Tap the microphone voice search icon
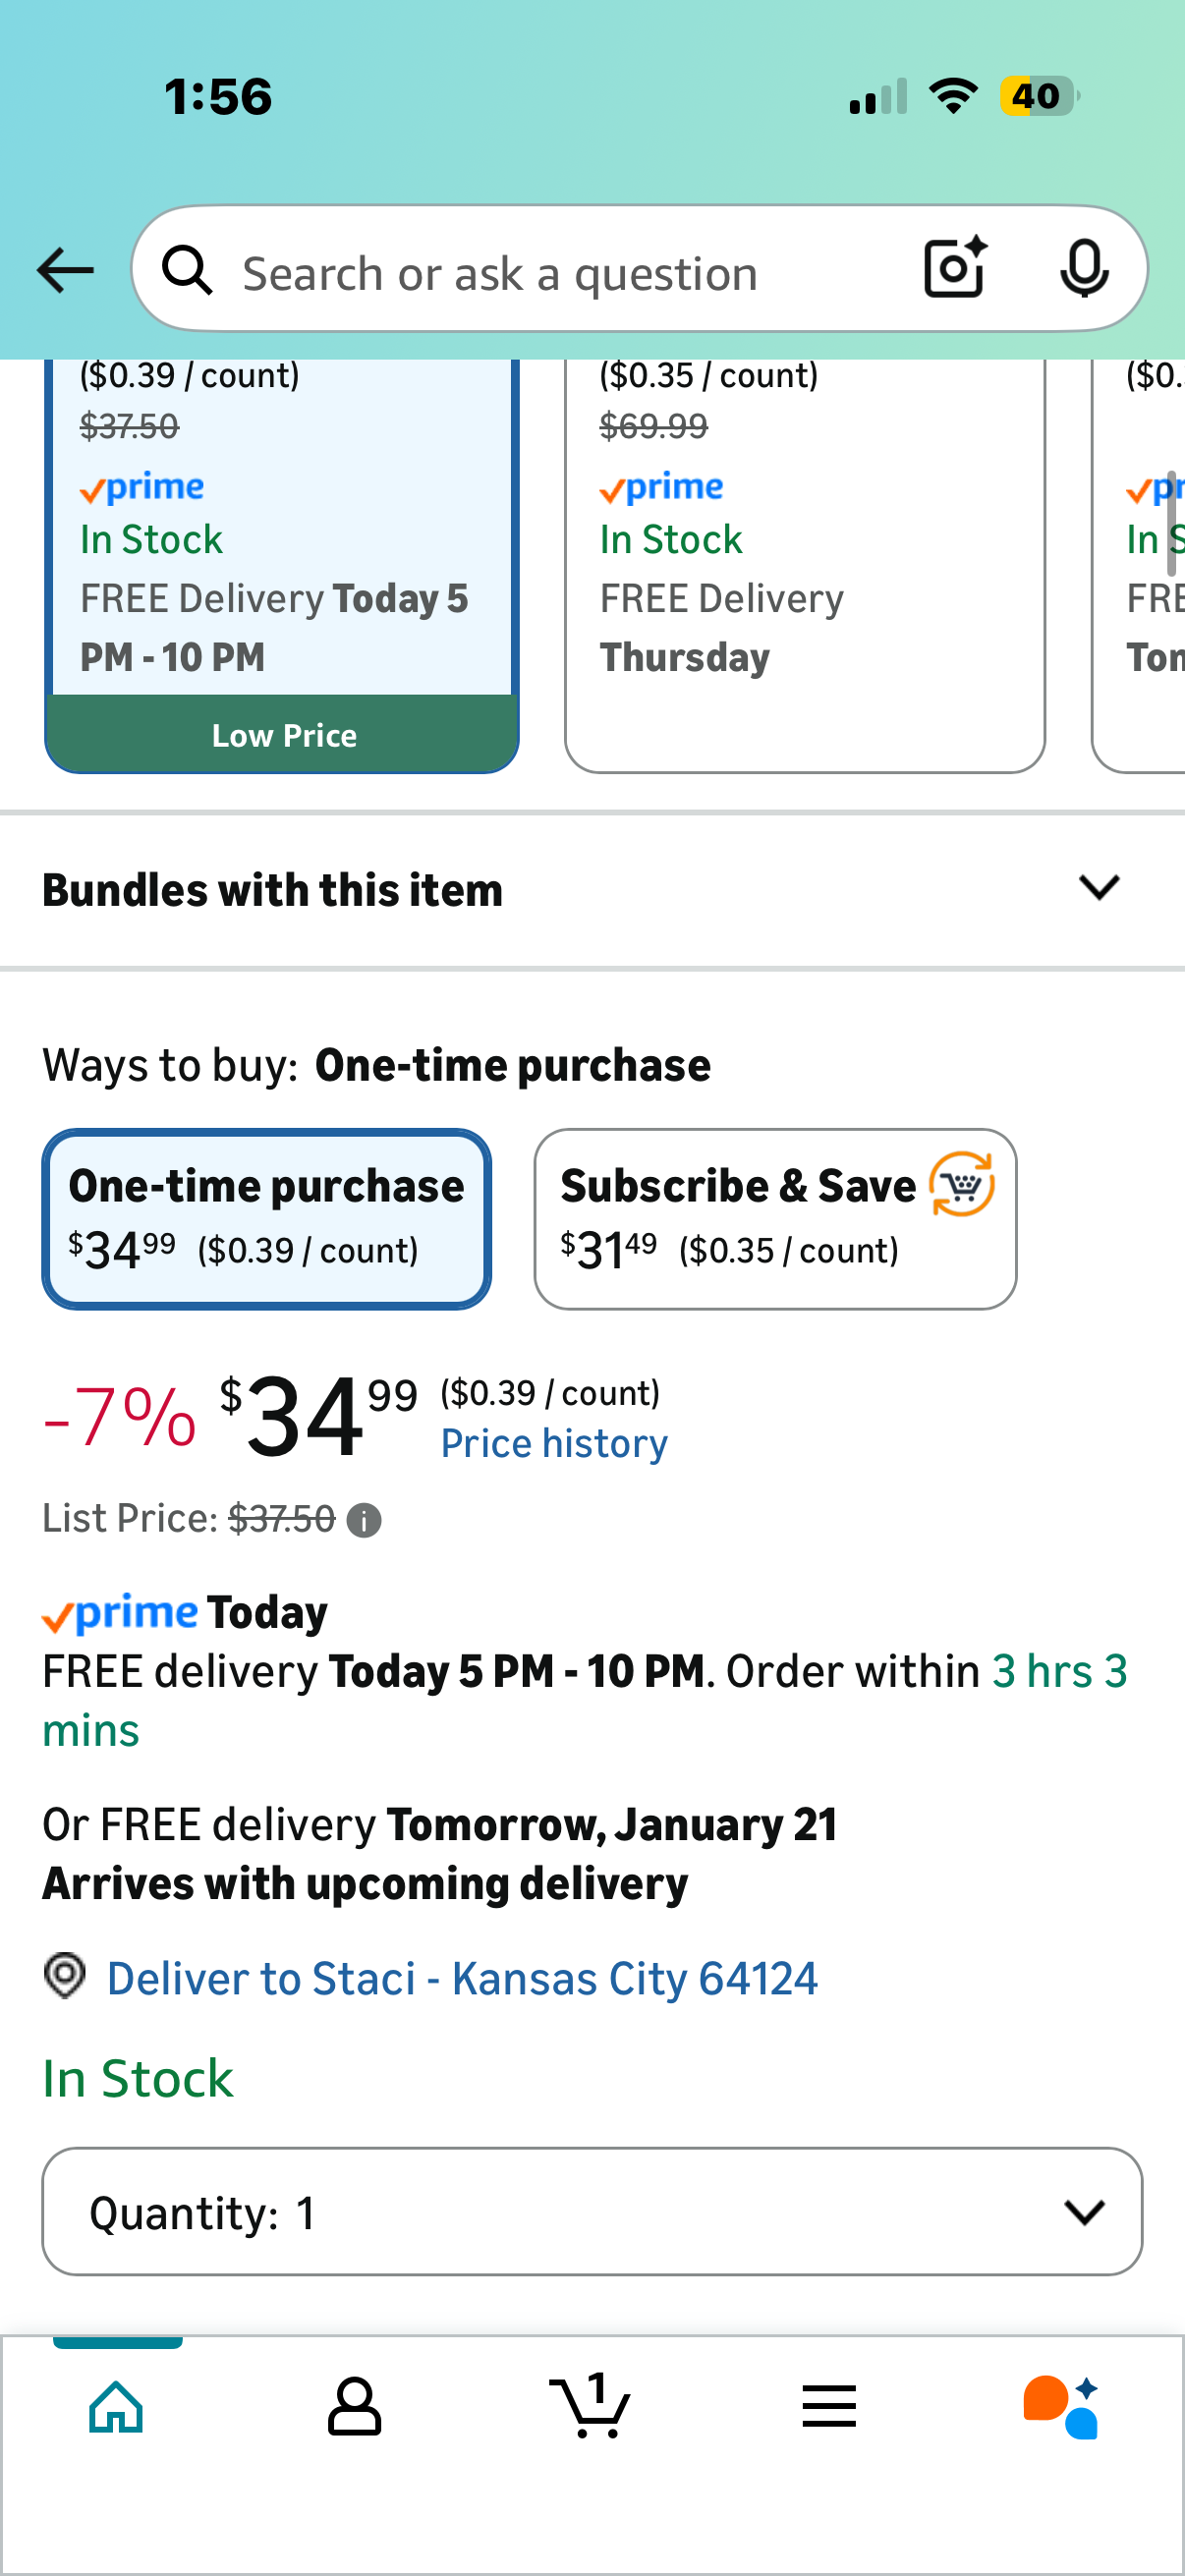The width and height of the screenshot is (1185, 2576). (x=1083, y=268)
